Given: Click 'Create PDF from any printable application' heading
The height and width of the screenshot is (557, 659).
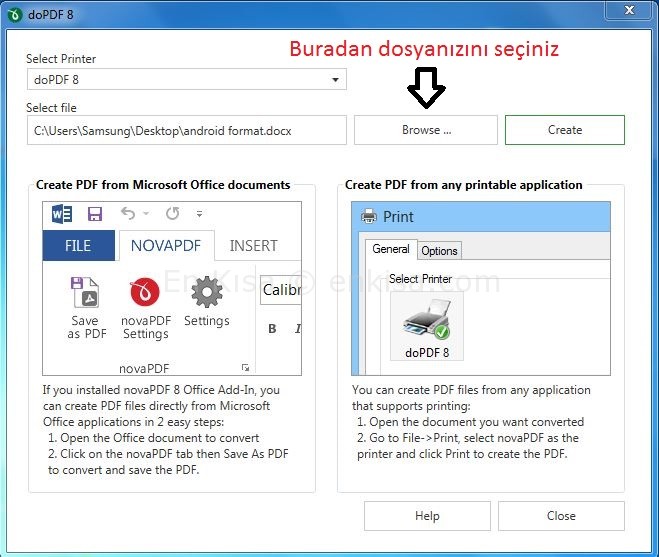Looking at the screenshot, I should (464, 185).
